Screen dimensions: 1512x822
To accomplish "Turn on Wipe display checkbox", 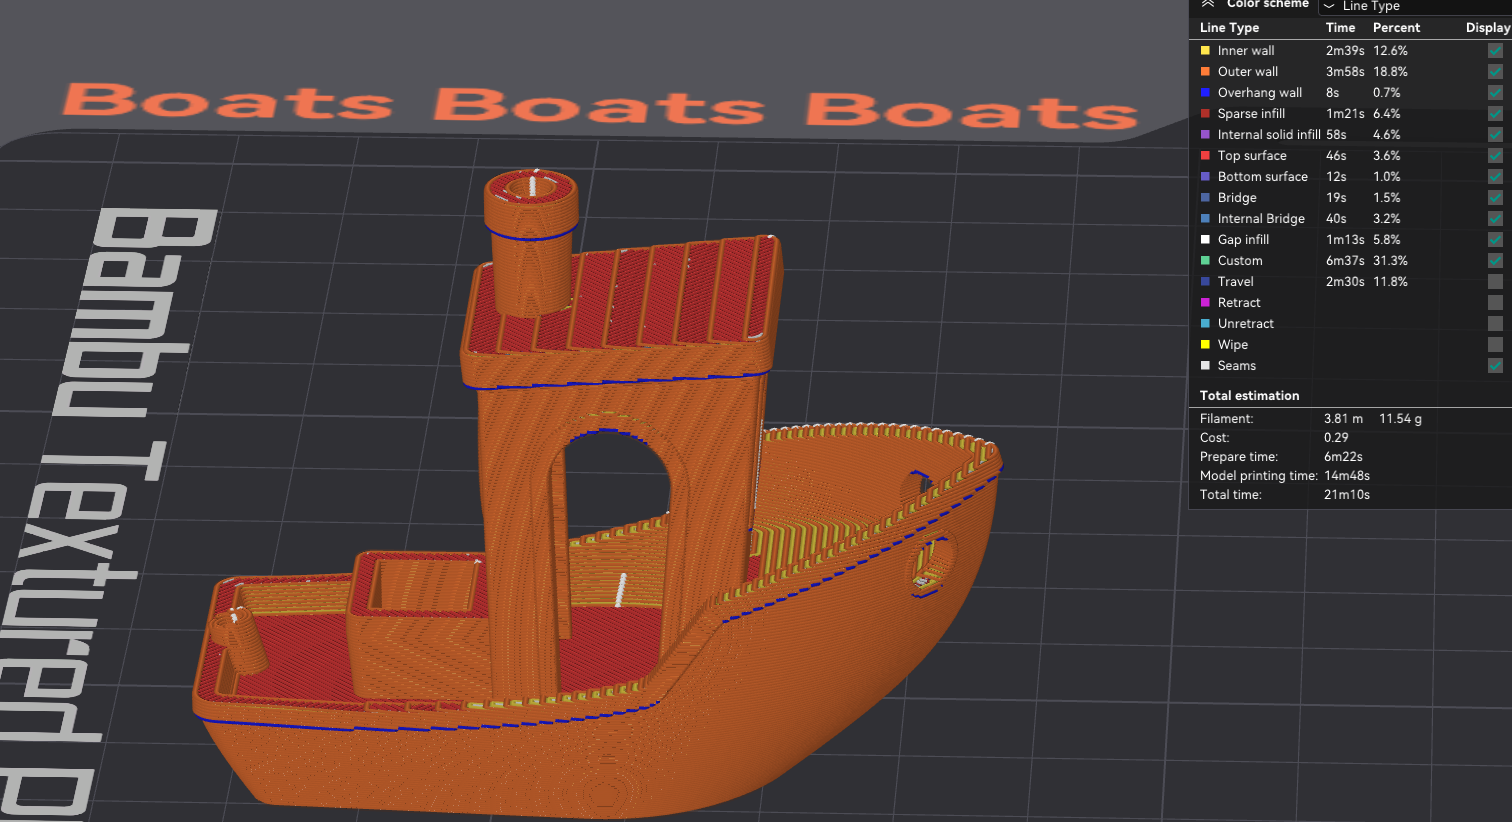I will coord(1494,345).
